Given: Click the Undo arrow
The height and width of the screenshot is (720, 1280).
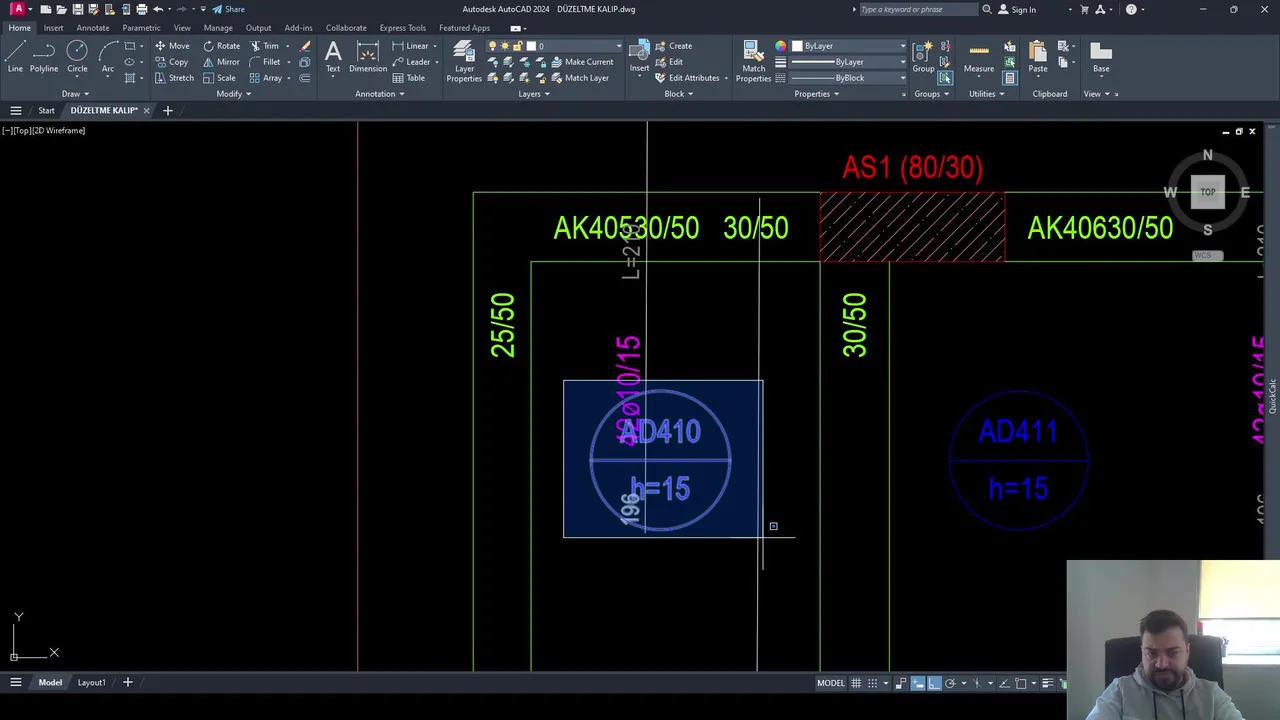Looking at the screenshot, I should [158, 9].
